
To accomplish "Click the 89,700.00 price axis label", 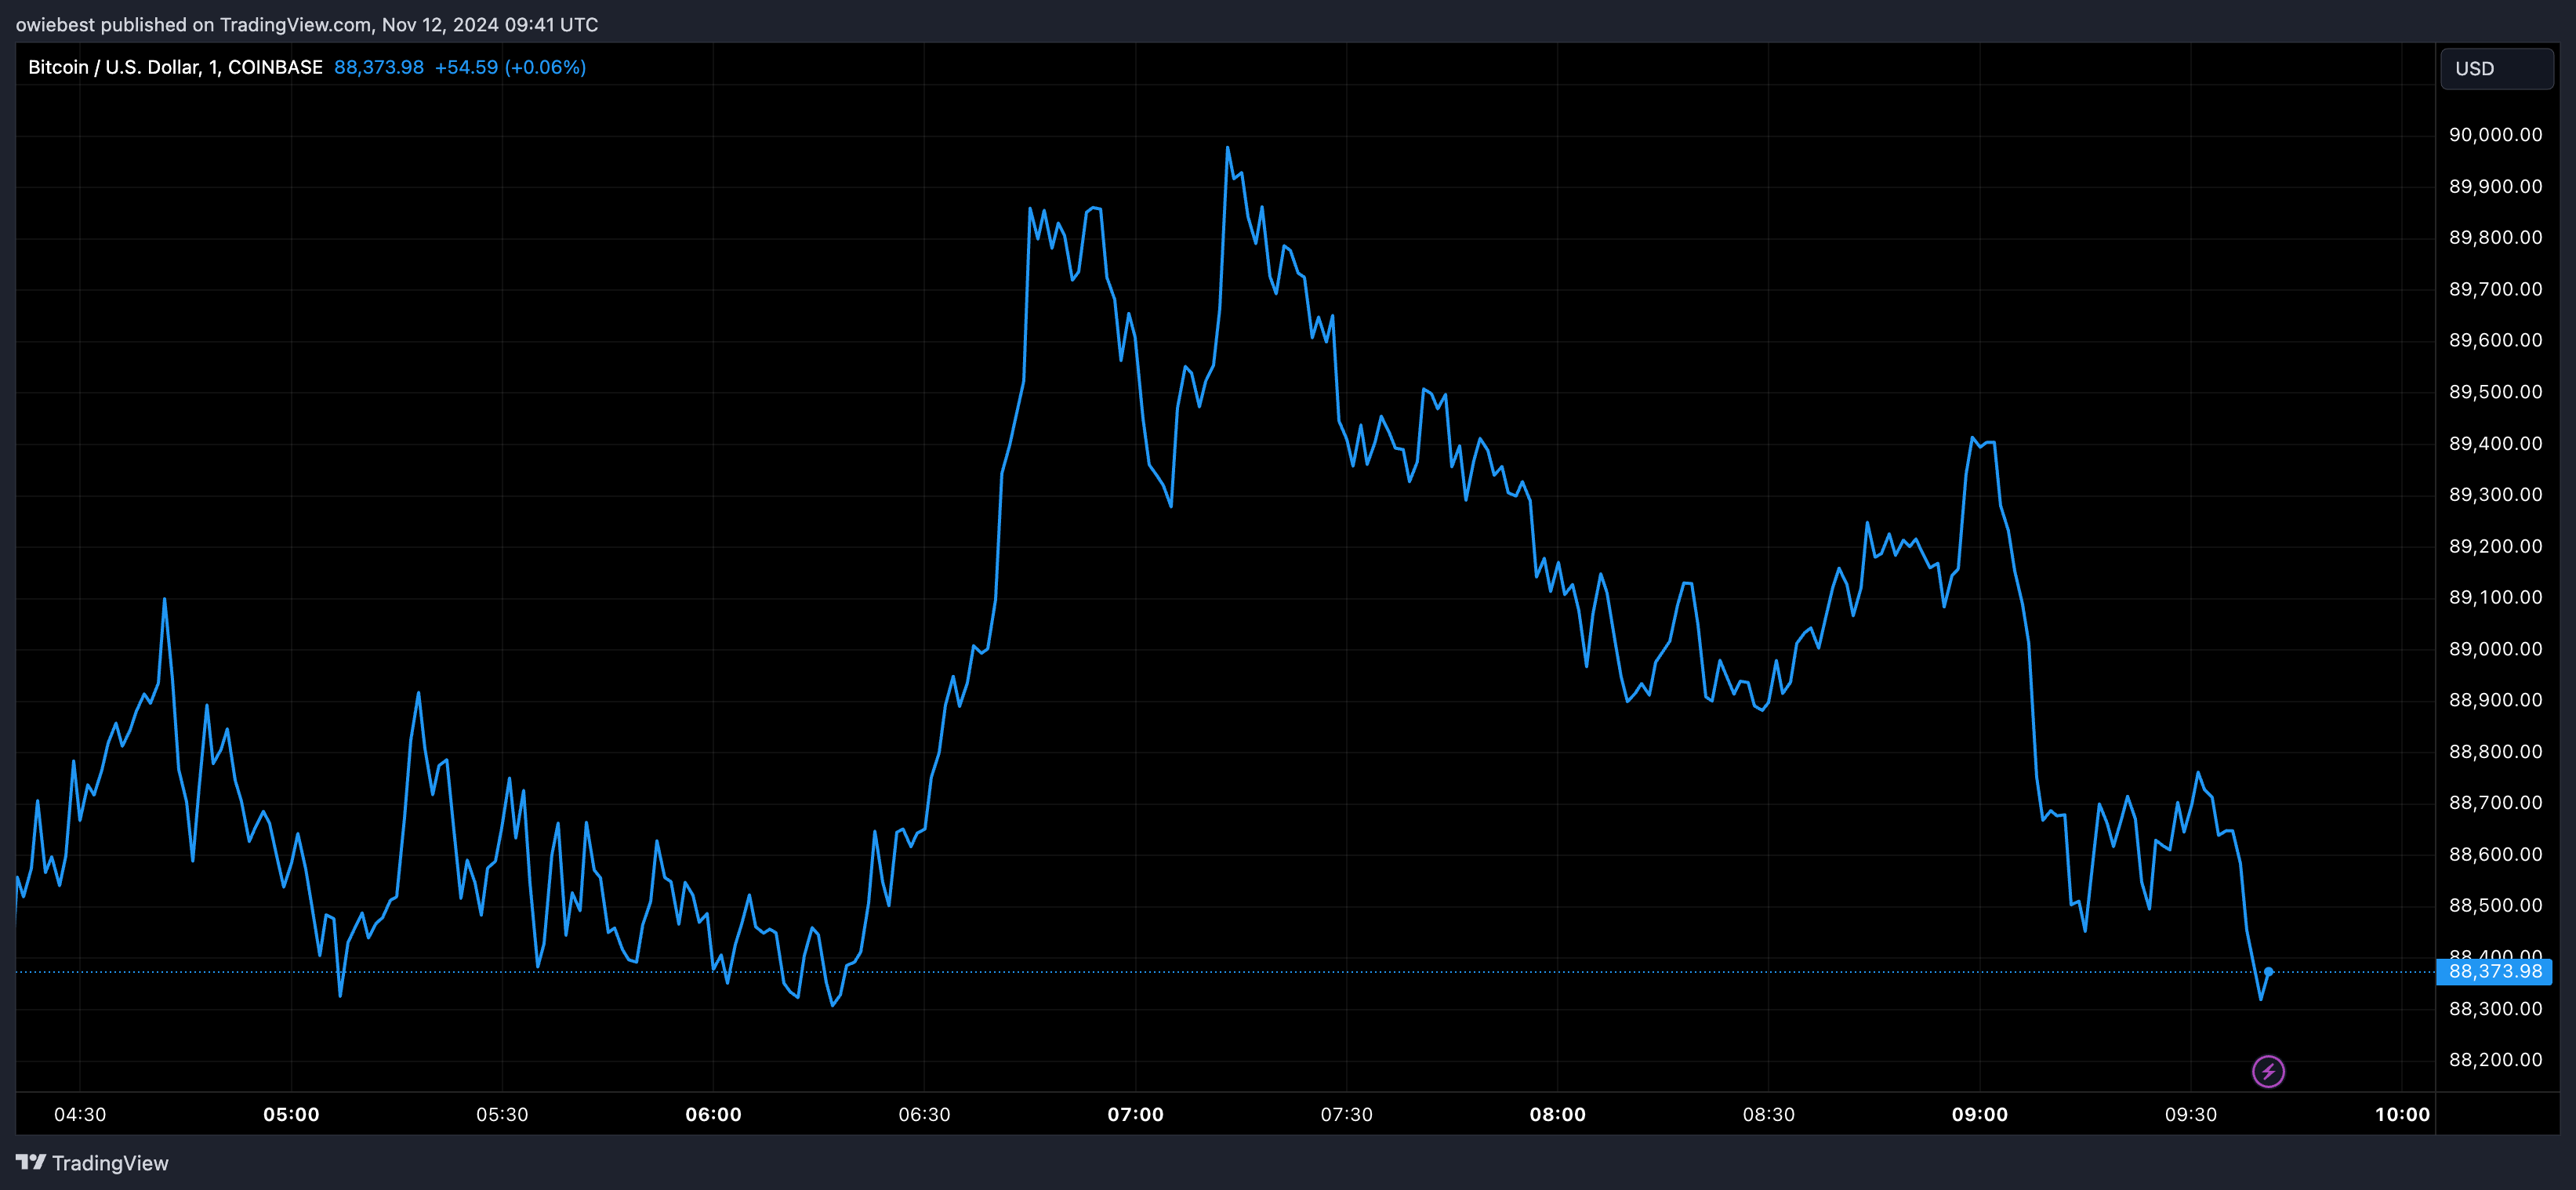I will point(2495,289).
